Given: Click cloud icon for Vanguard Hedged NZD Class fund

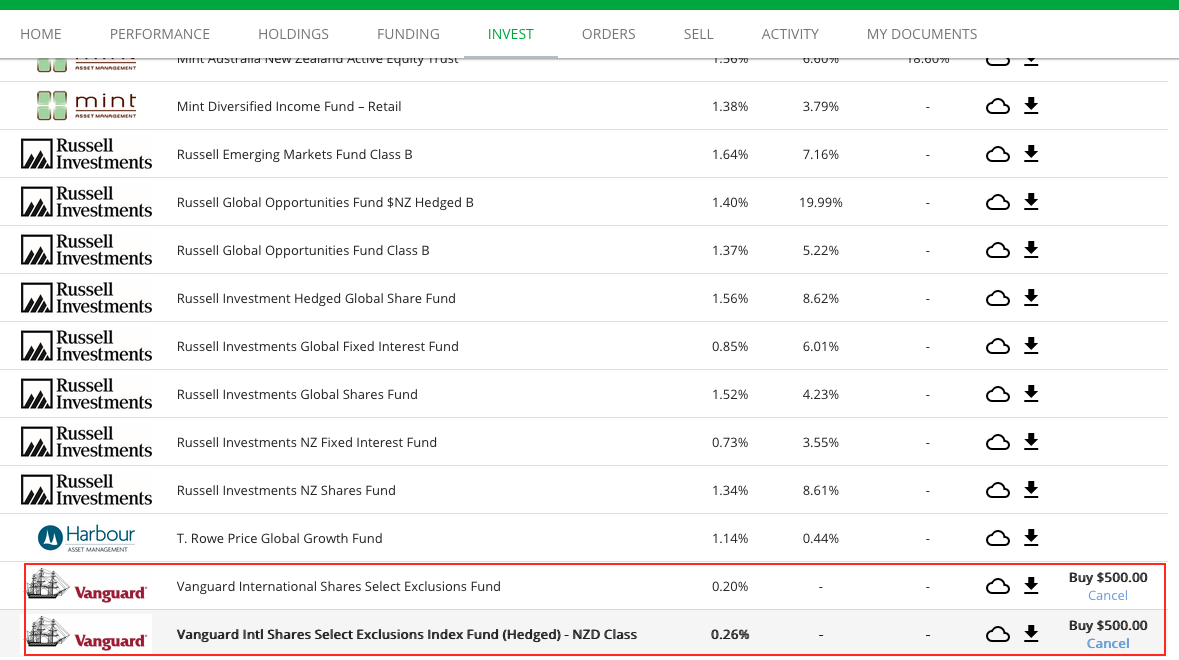Looking at the screenshot, I should click(997, 634).
